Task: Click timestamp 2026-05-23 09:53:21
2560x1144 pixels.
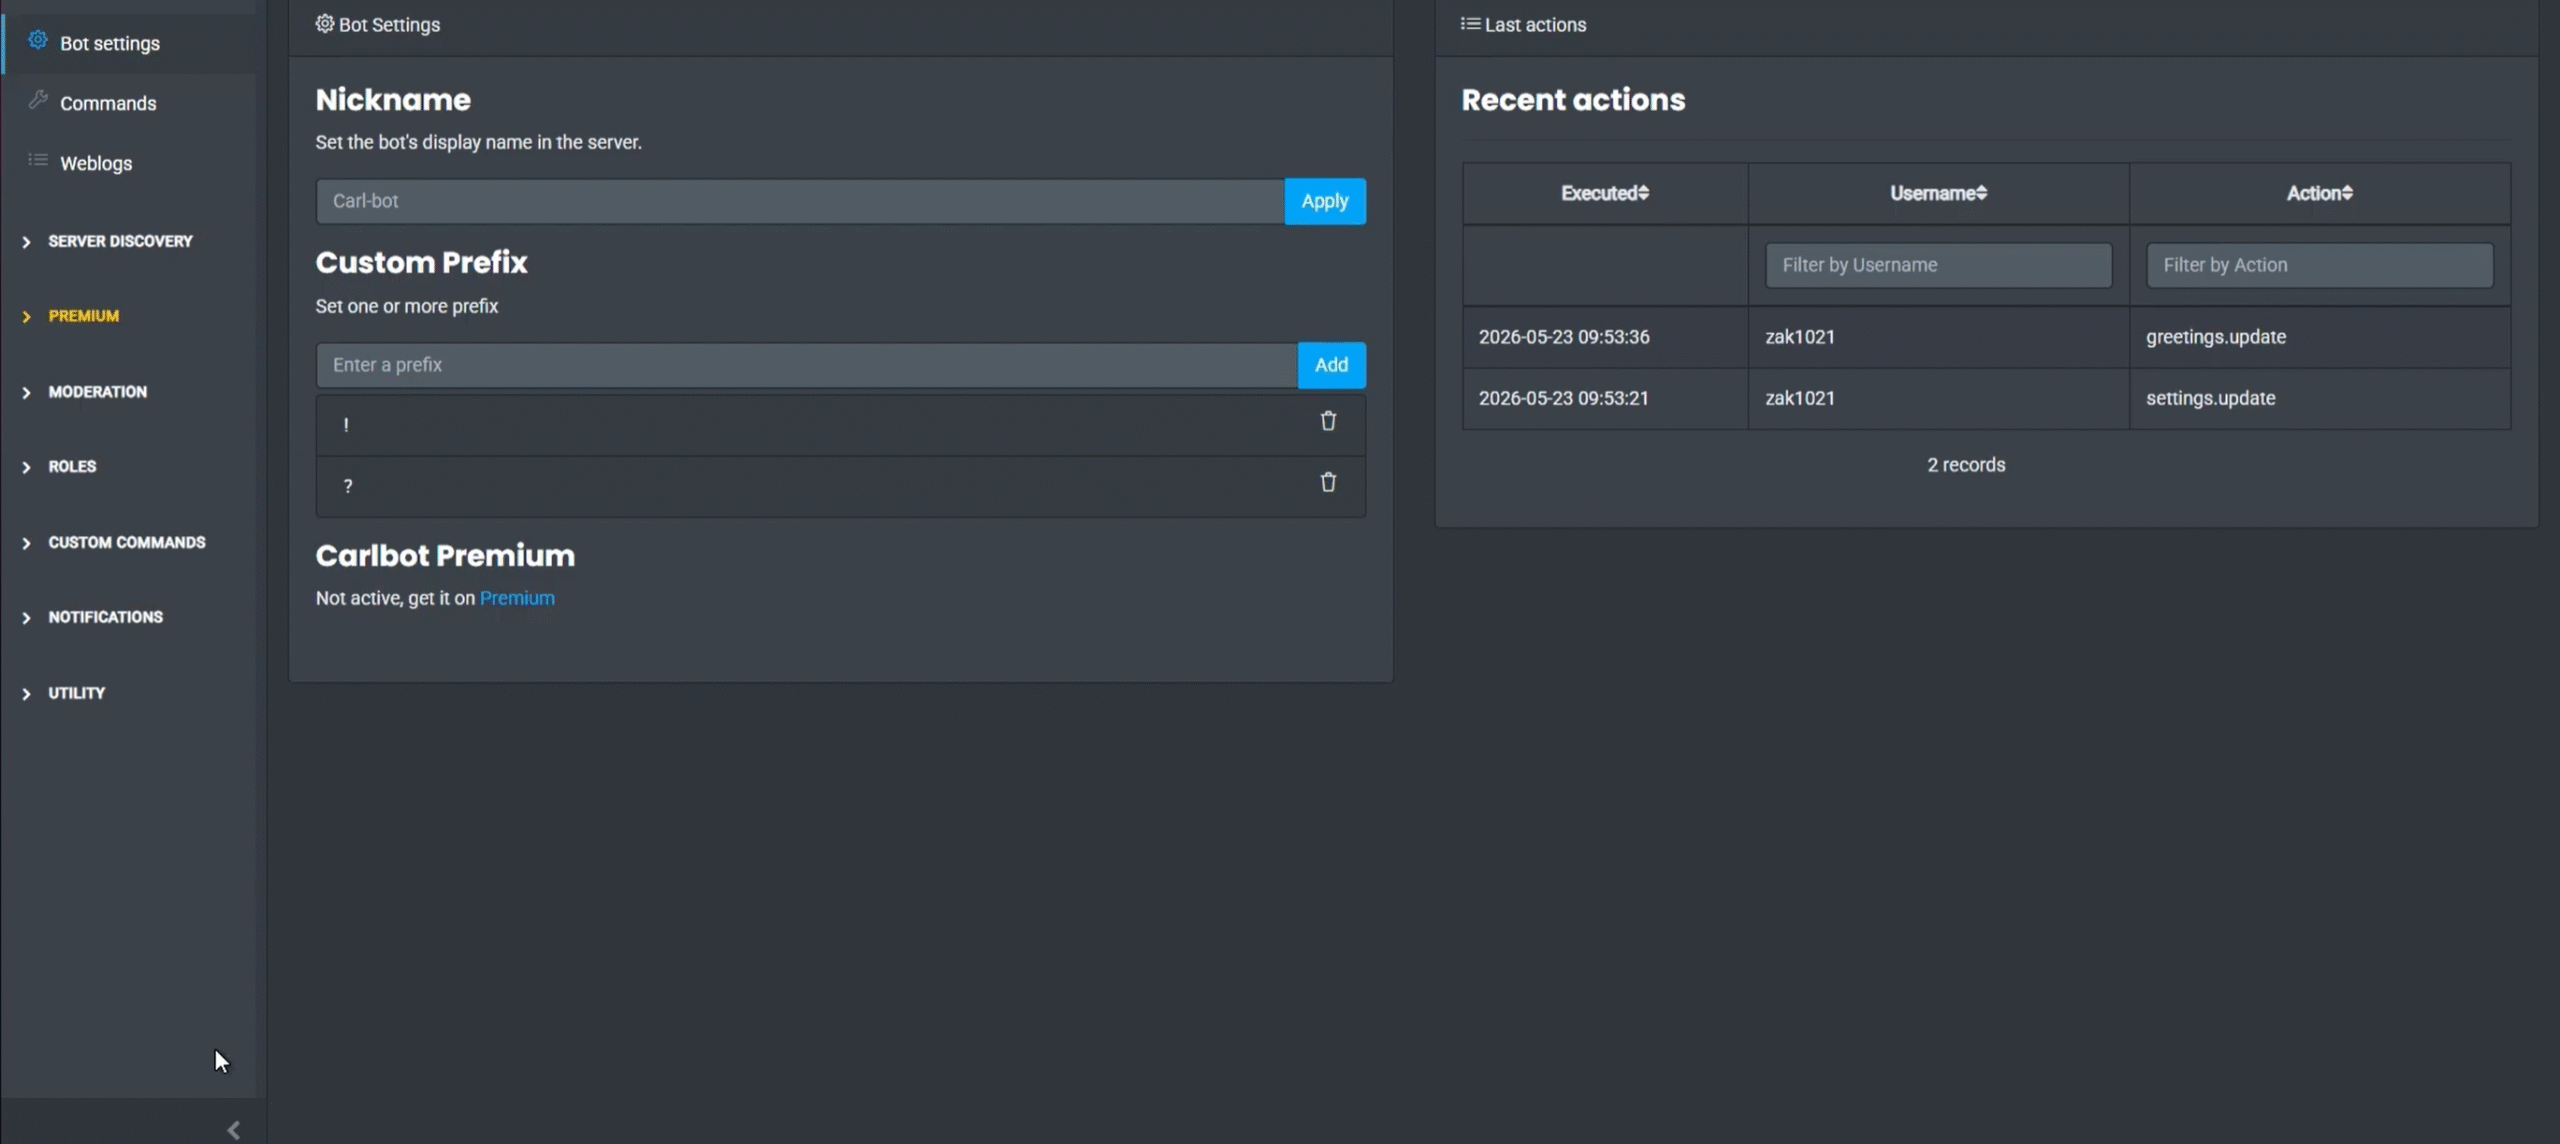Action: click(x=1564, y=398)
